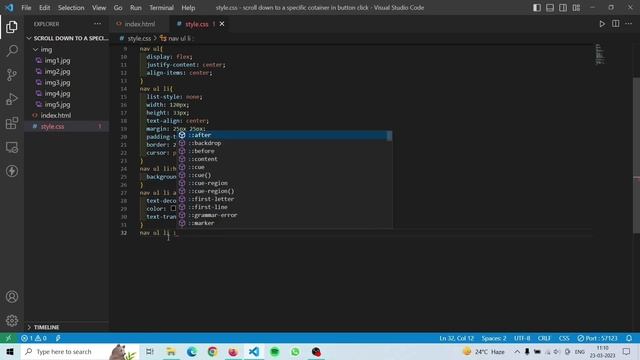This screenshot has width=640, height=360.
Task: Collapse the SCROLL DOWN TO A SPECI... project folder
Action: click(x=67, y=38)
